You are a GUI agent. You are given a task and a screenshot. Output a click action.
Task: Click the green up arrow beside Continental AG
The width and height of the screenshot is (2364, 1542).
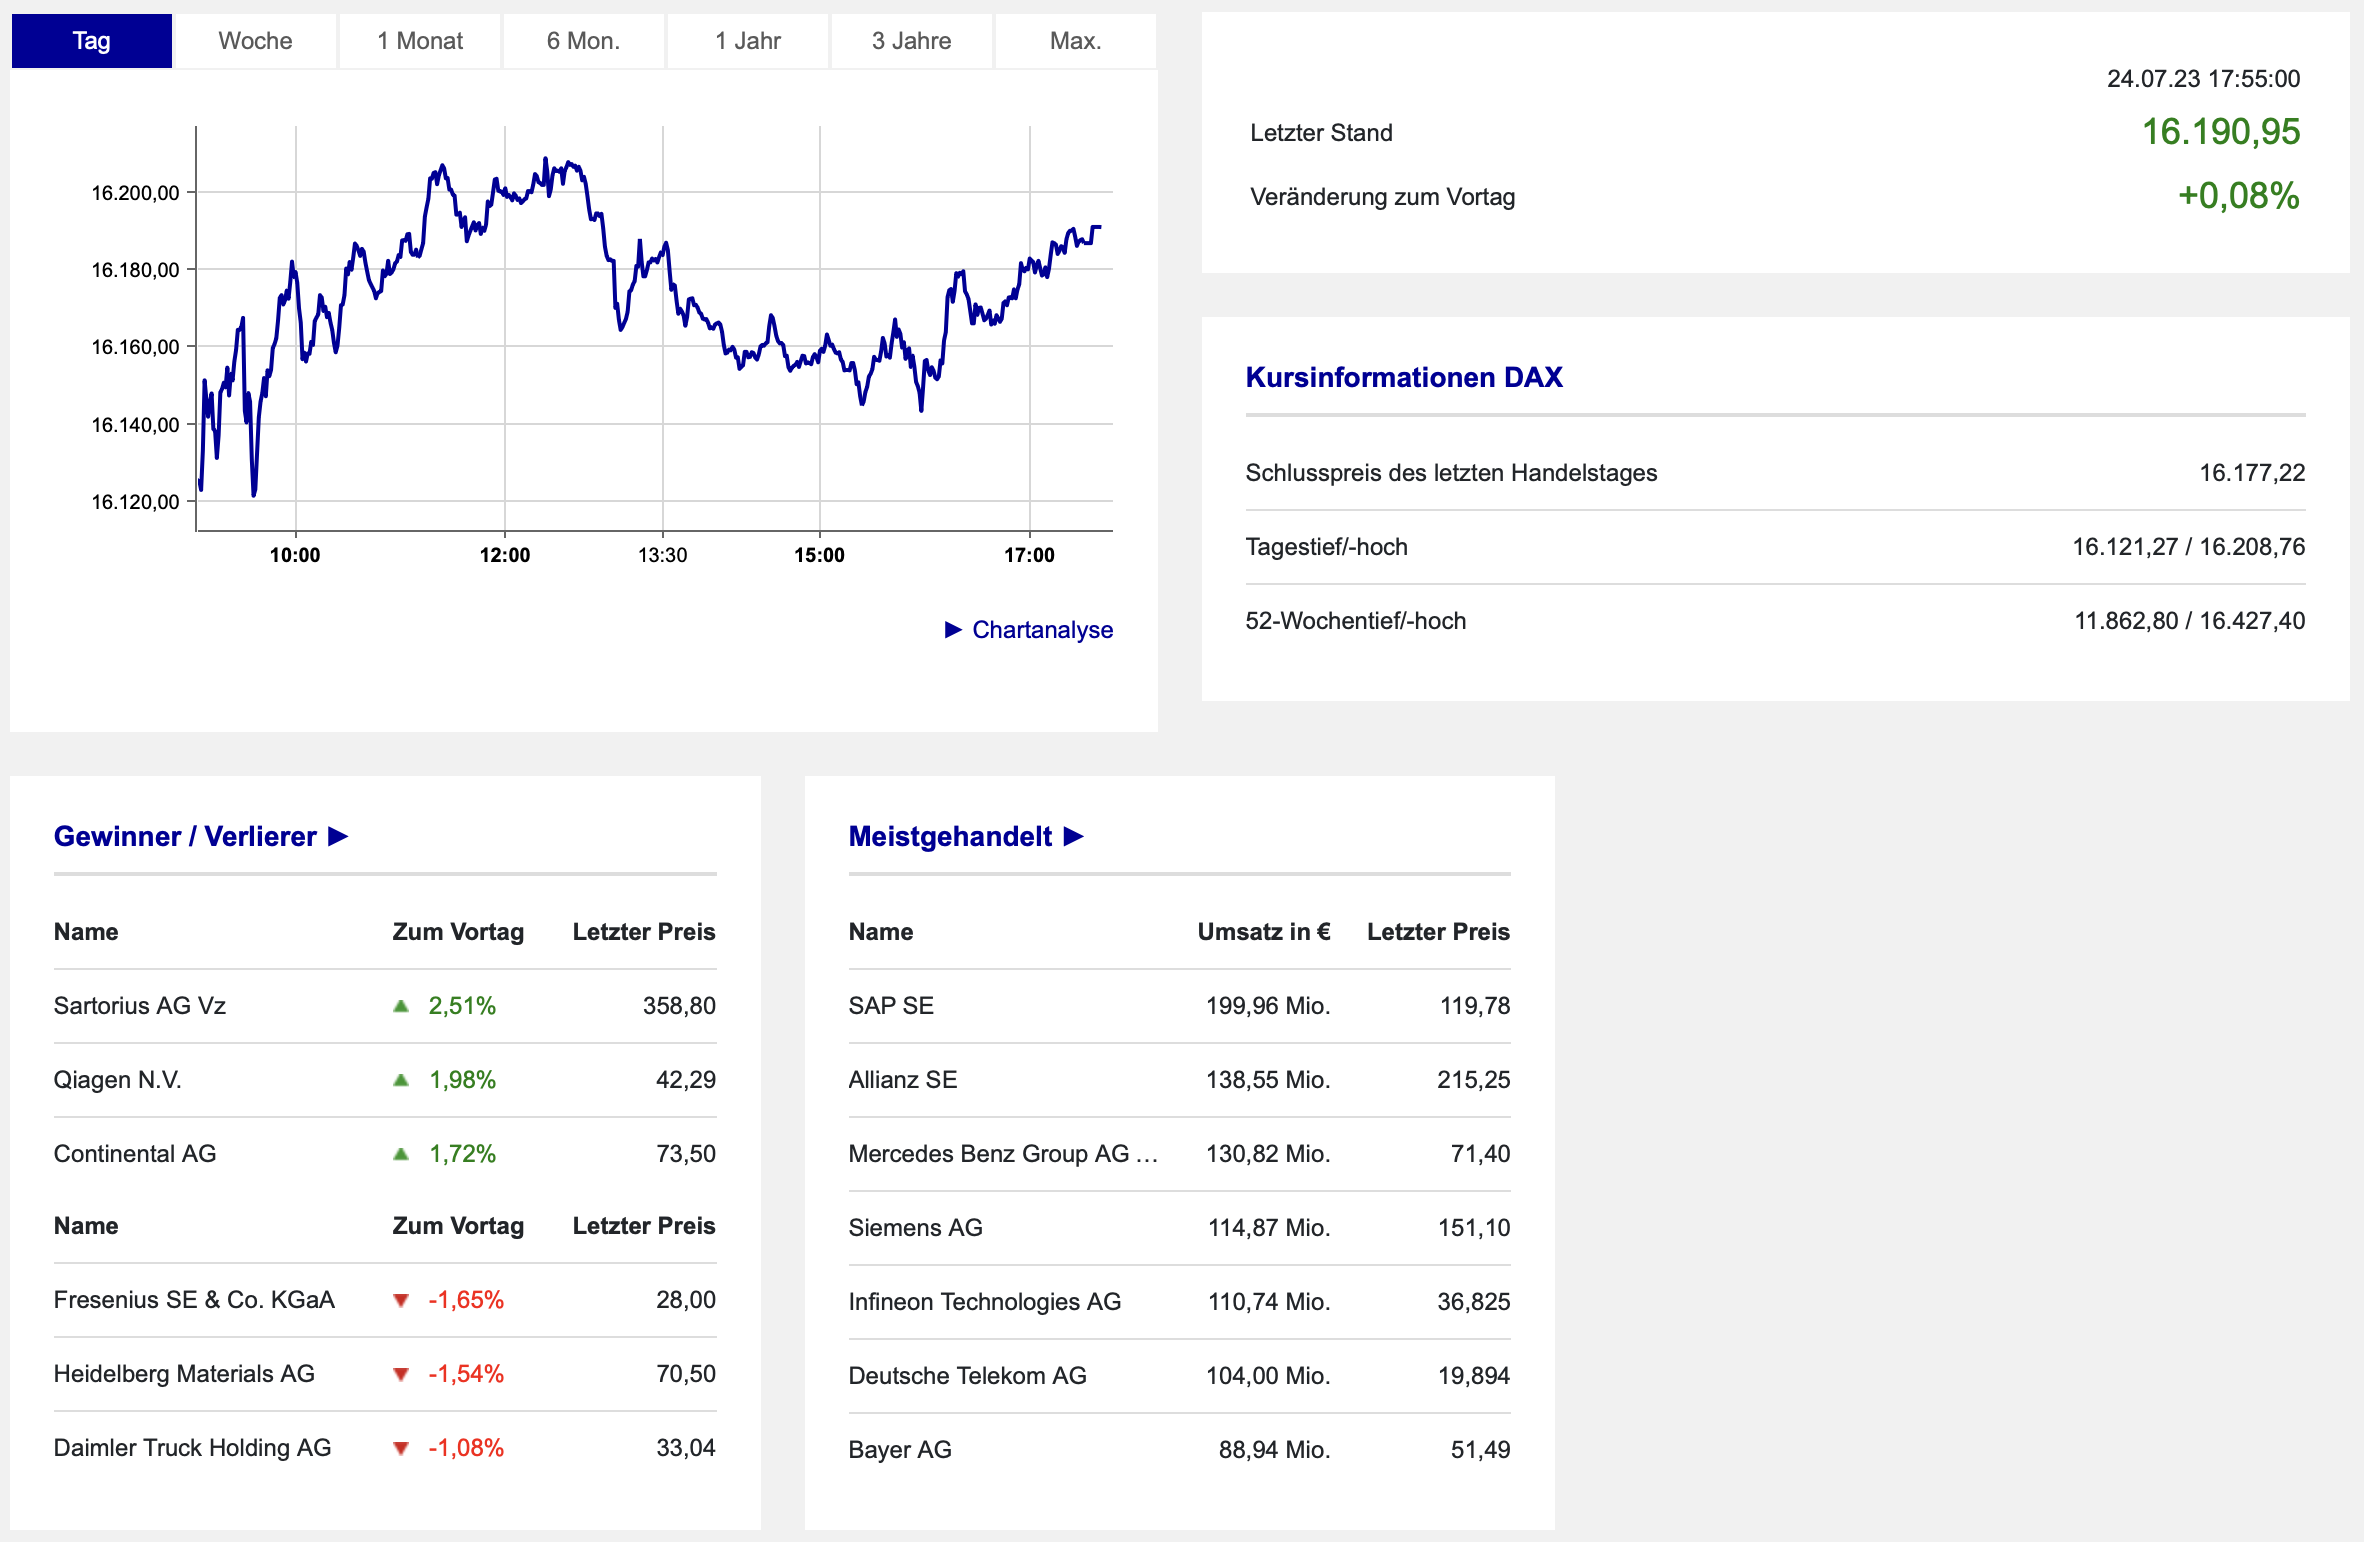point(401,1154)
